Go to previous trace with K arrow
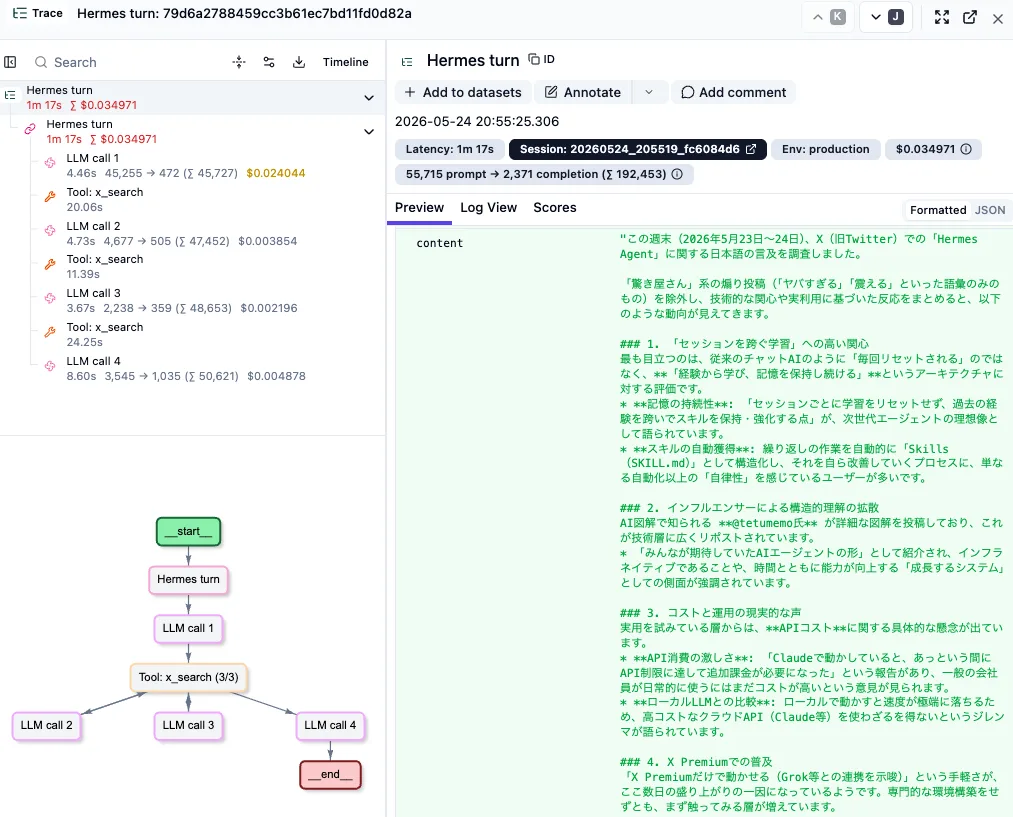This screenshot has width=1013, height=817. coord(828,17)
